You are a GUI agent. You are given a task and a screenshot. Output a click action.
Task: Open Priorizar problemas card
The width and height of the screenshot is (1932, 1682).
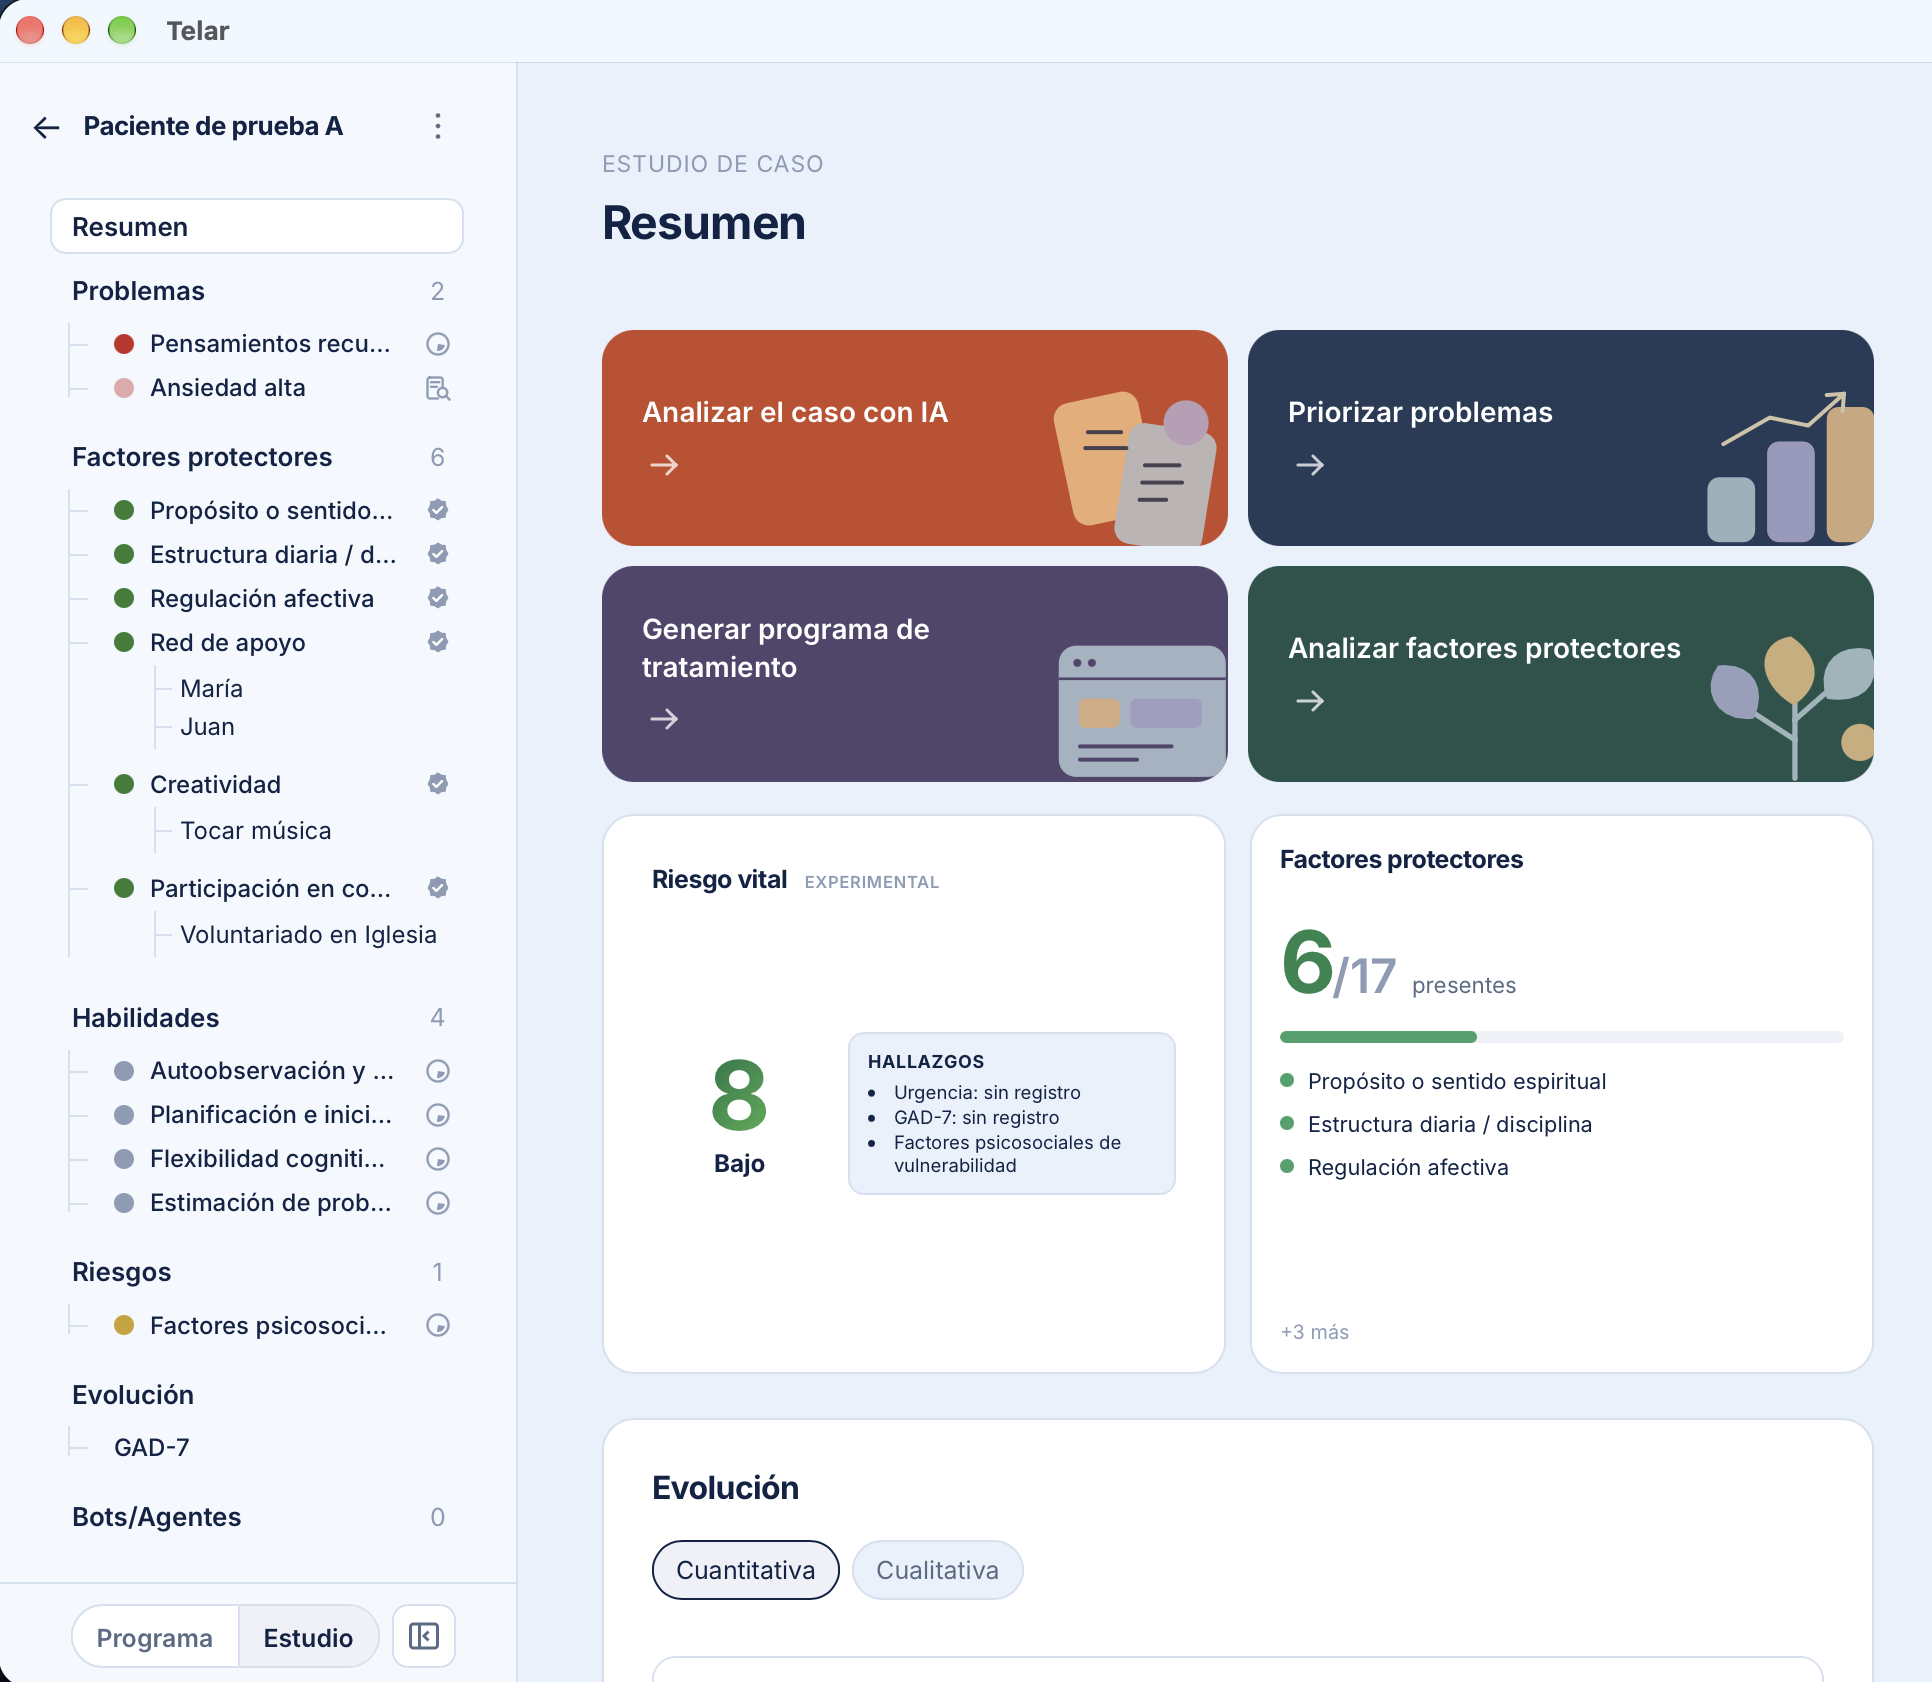tap(1560, 438)
